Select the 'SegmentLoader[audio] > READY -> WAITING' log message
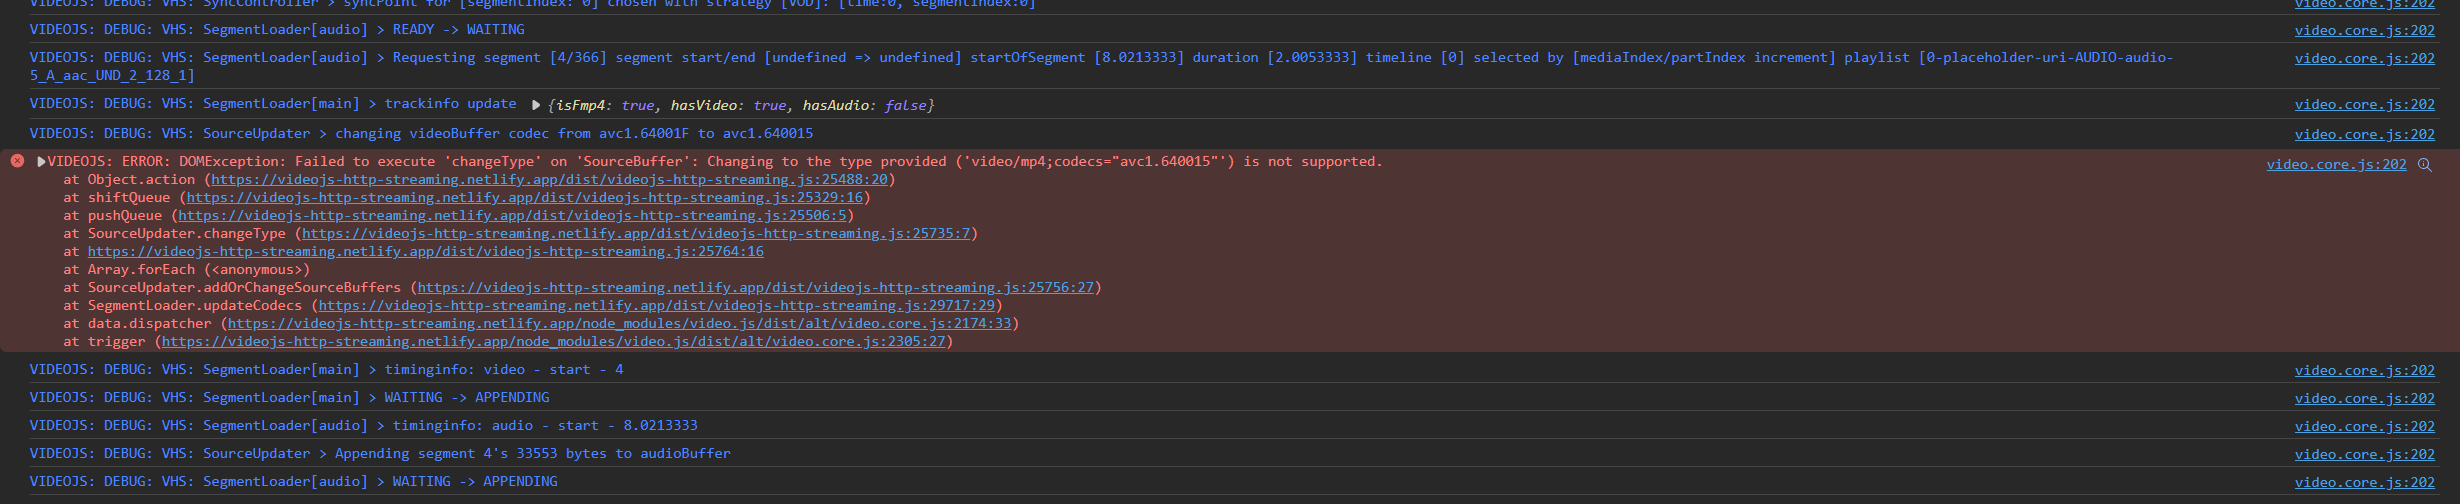This screenshot has width=2460, height=504. click(277, 30)
